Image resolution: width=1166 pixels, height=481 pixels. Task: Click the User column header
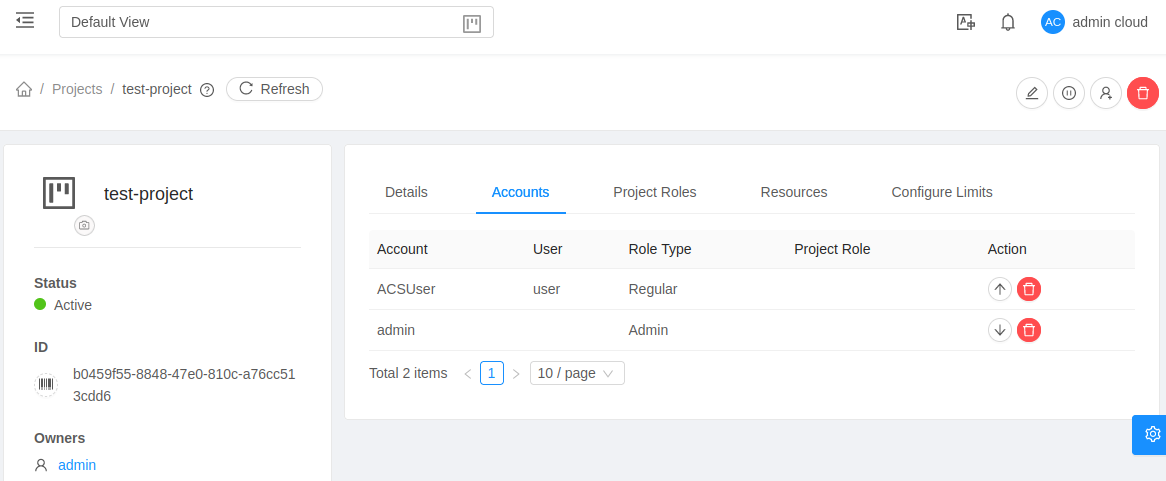click(x=547, y=249)
